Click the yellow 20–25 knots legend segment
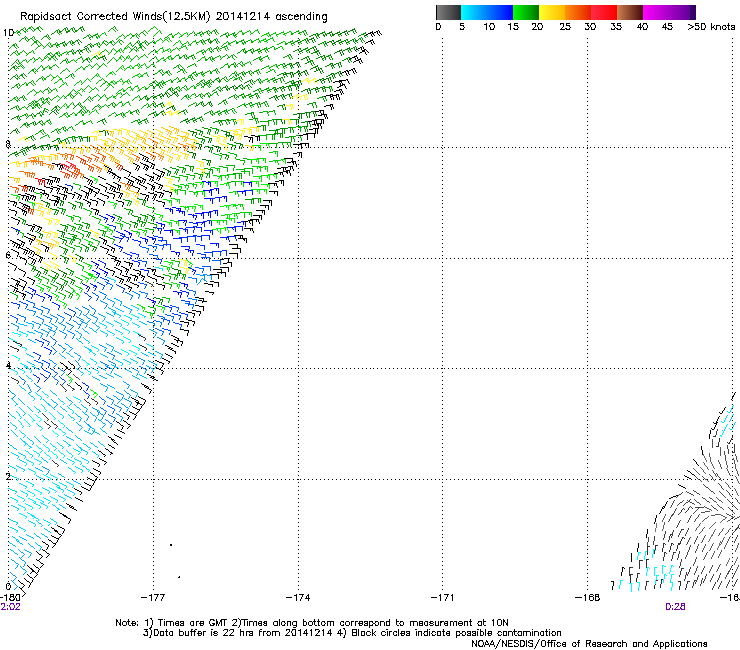The height and width of the screenshot is (650, 740). (552, 12)
